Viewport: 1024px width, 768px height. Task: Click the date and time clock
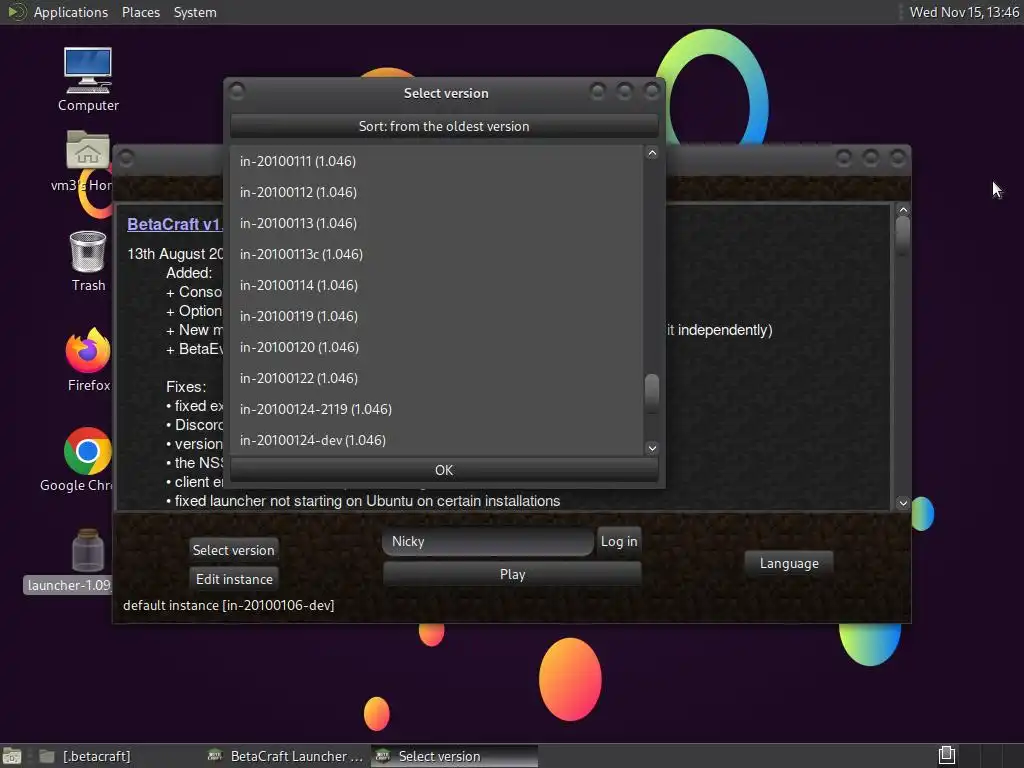pos(964,12)
